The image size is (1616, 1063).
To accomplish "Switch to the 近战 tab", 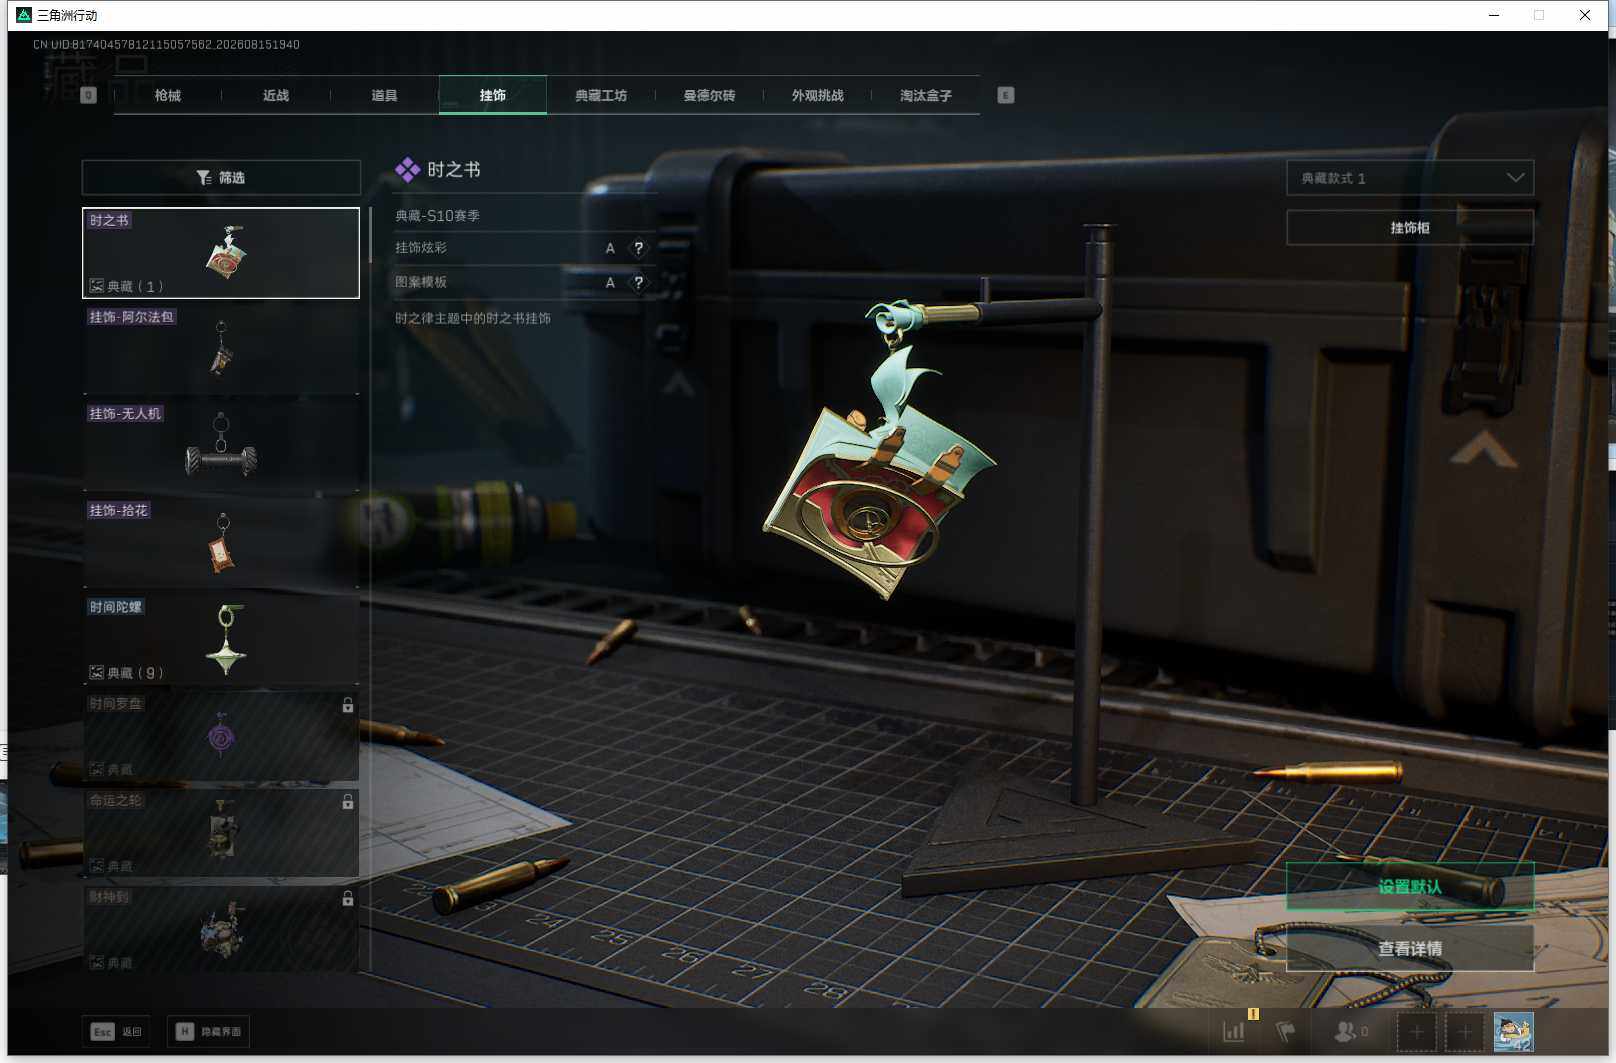I will pyautogui.click(x=276, y=95).
